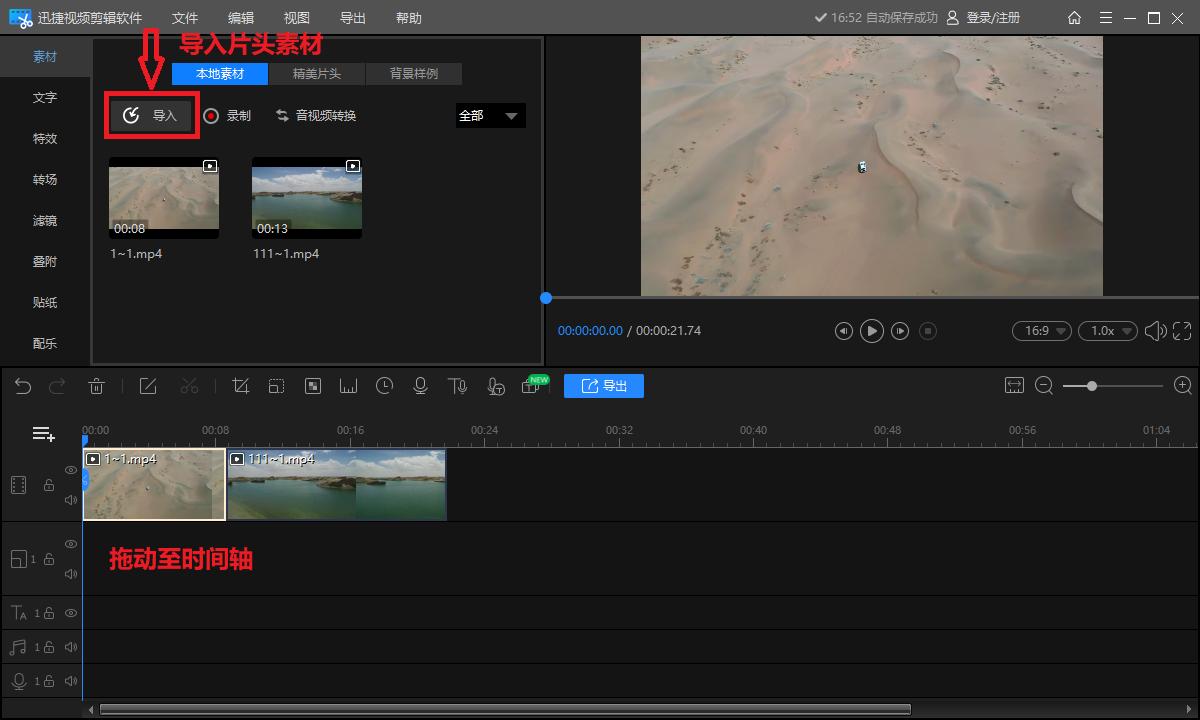The image size is (1200, 720).
Task: Enter fullscreen preview mode
Action: click(x=1182, y=331)
